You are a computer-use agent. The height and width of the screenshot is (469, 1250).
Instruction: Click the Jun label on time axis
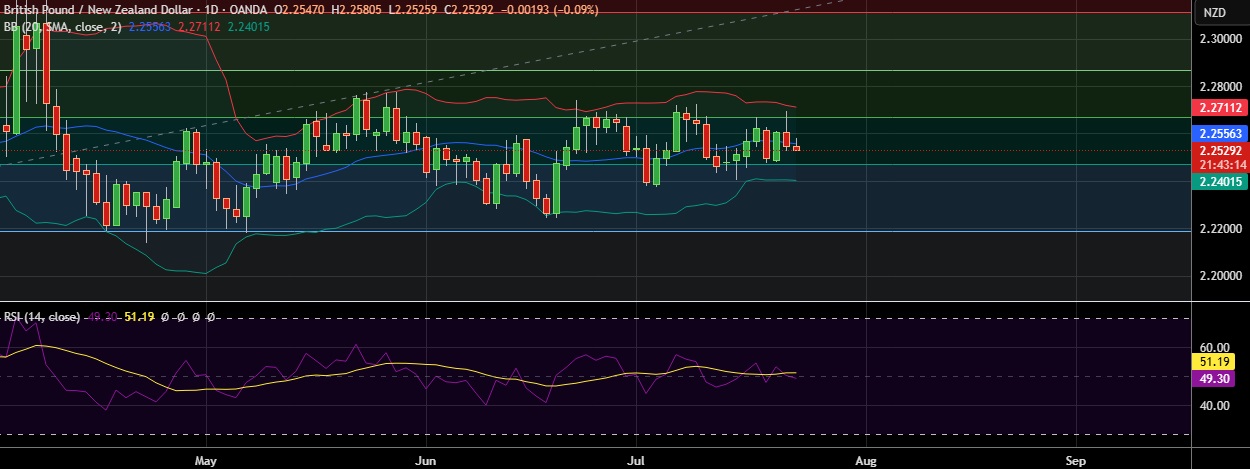pyautogui.click(x=426, y=461)
